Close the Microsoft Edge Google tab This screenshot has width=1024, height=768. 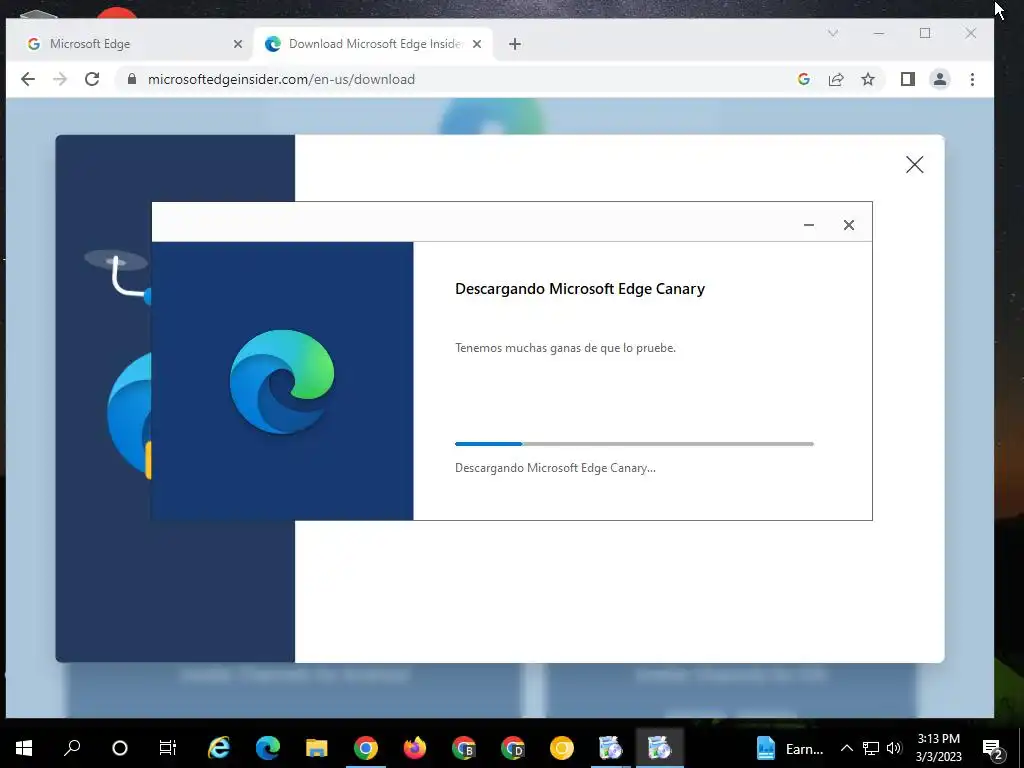pos(238,44)
